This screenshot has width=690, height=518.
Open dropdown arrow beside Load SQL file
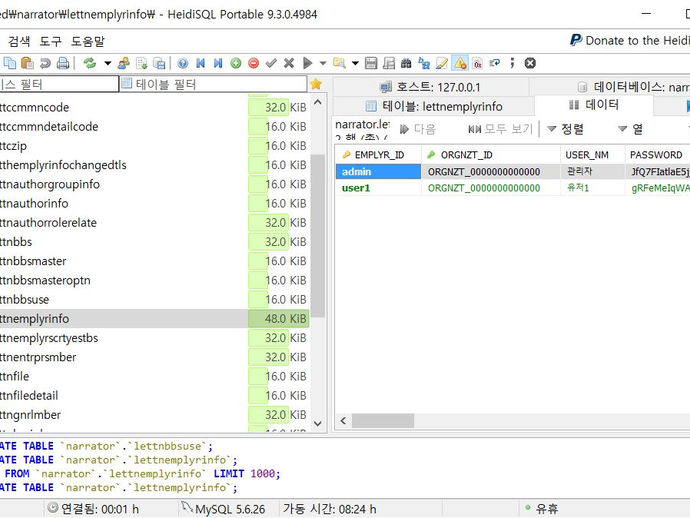click(x=355, y=63)
